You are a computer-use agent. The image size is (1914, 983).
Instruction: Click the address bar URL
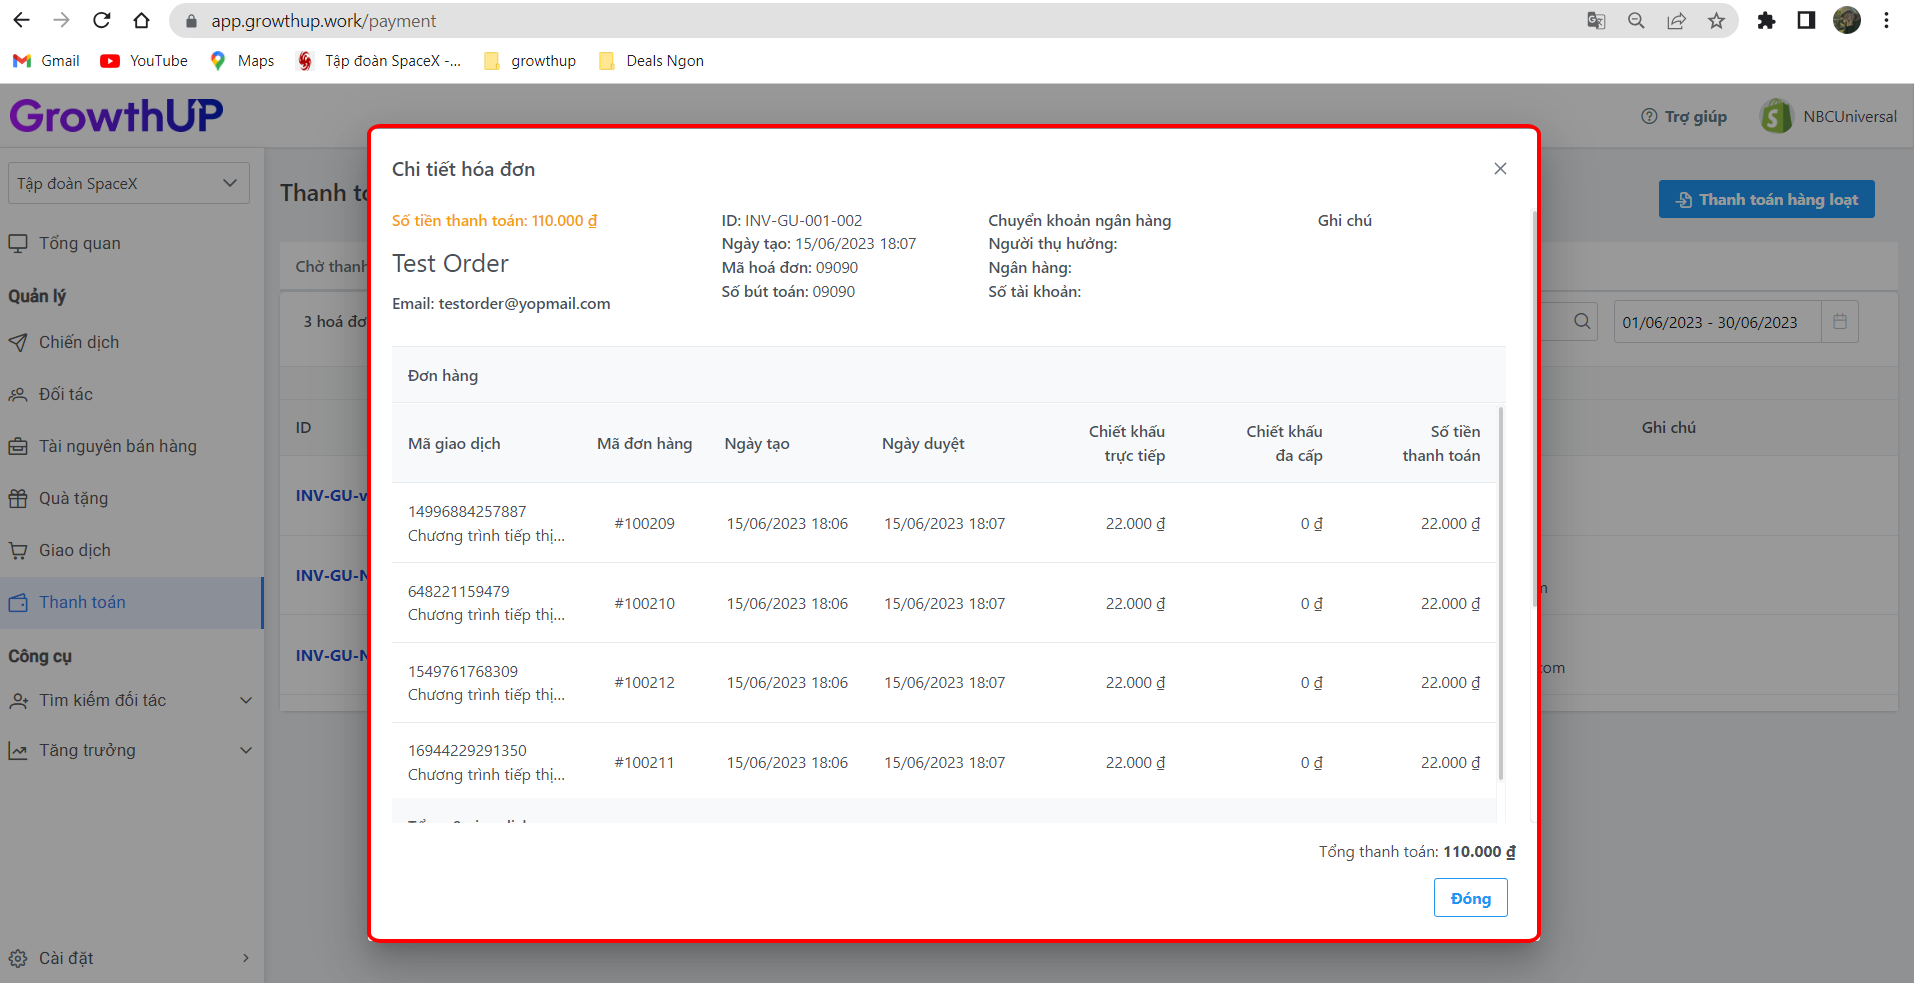click(x=323, y=21)
